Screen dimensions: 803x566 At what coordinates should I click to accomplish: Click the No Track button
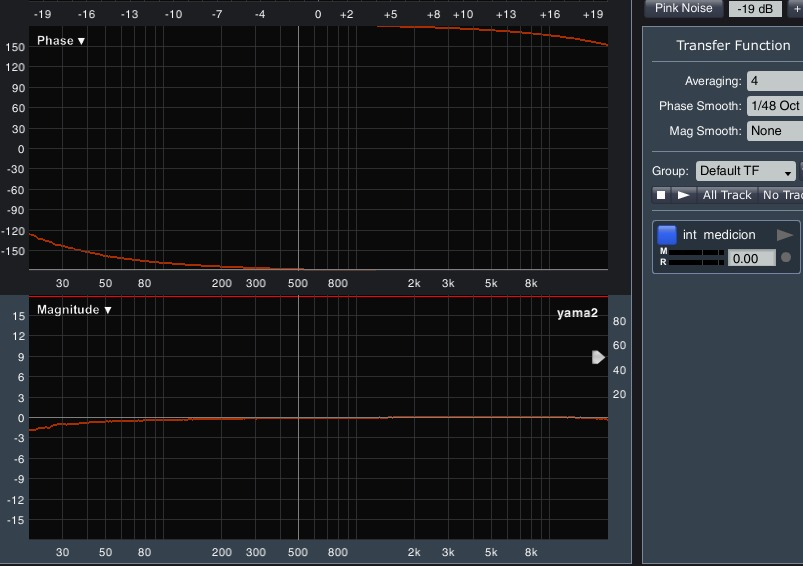[781, 195]
